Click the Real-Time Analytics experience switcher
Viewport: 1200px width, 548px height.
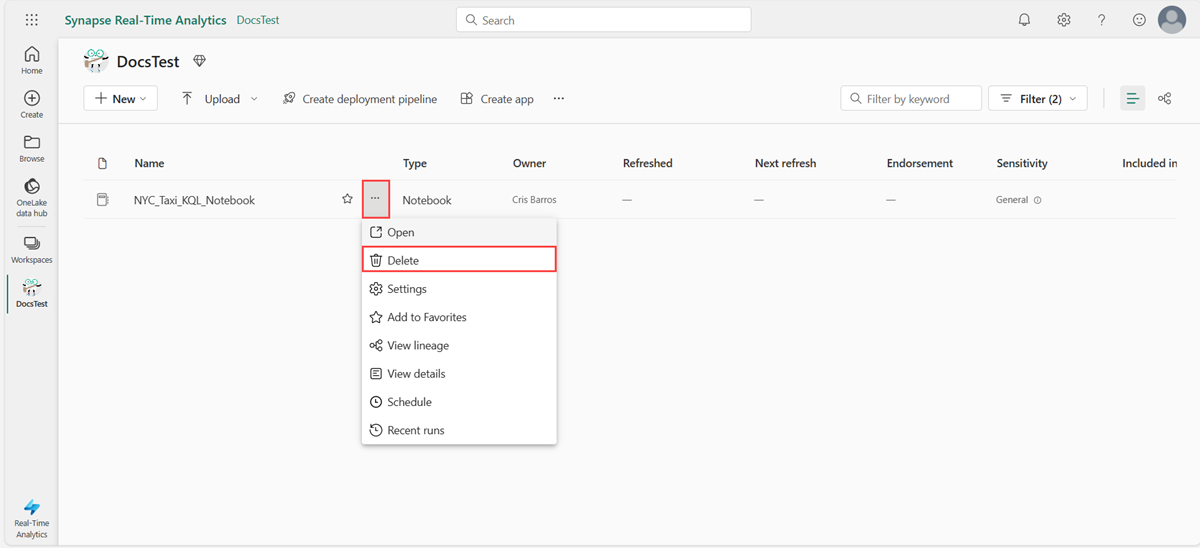point(32,519)
